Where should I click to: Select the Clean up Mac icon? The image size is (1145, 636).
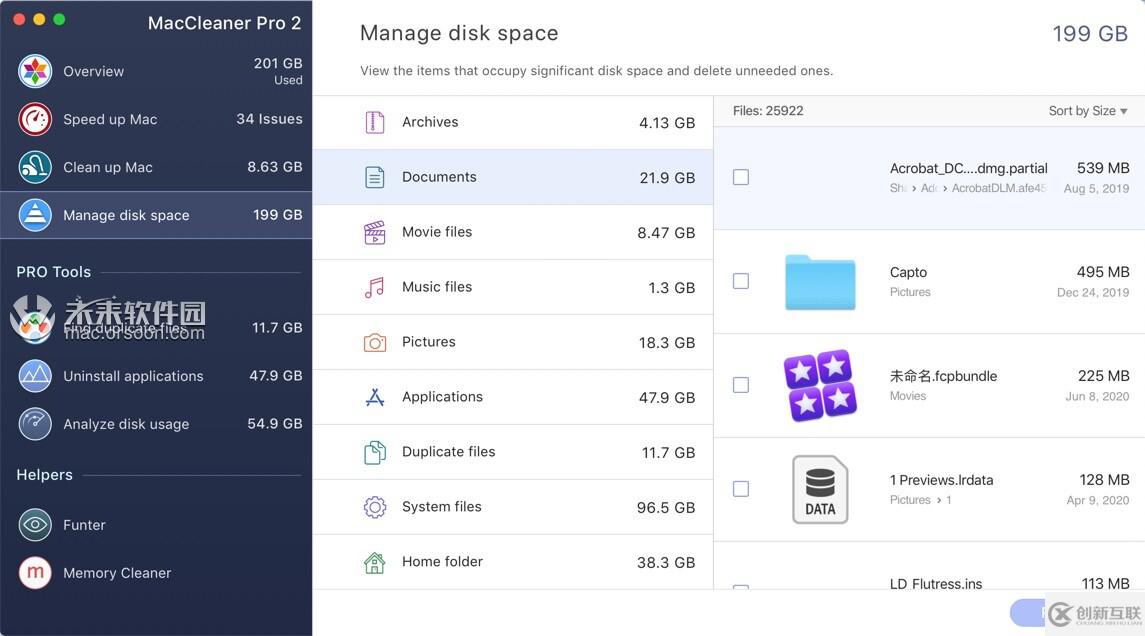click(x=35, y=167)
